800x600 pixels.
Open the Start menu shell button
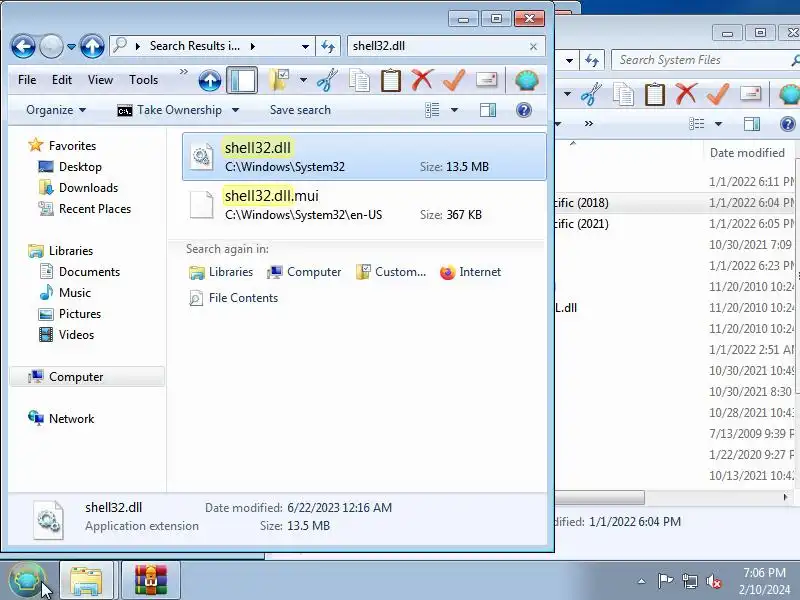(27, 580)
